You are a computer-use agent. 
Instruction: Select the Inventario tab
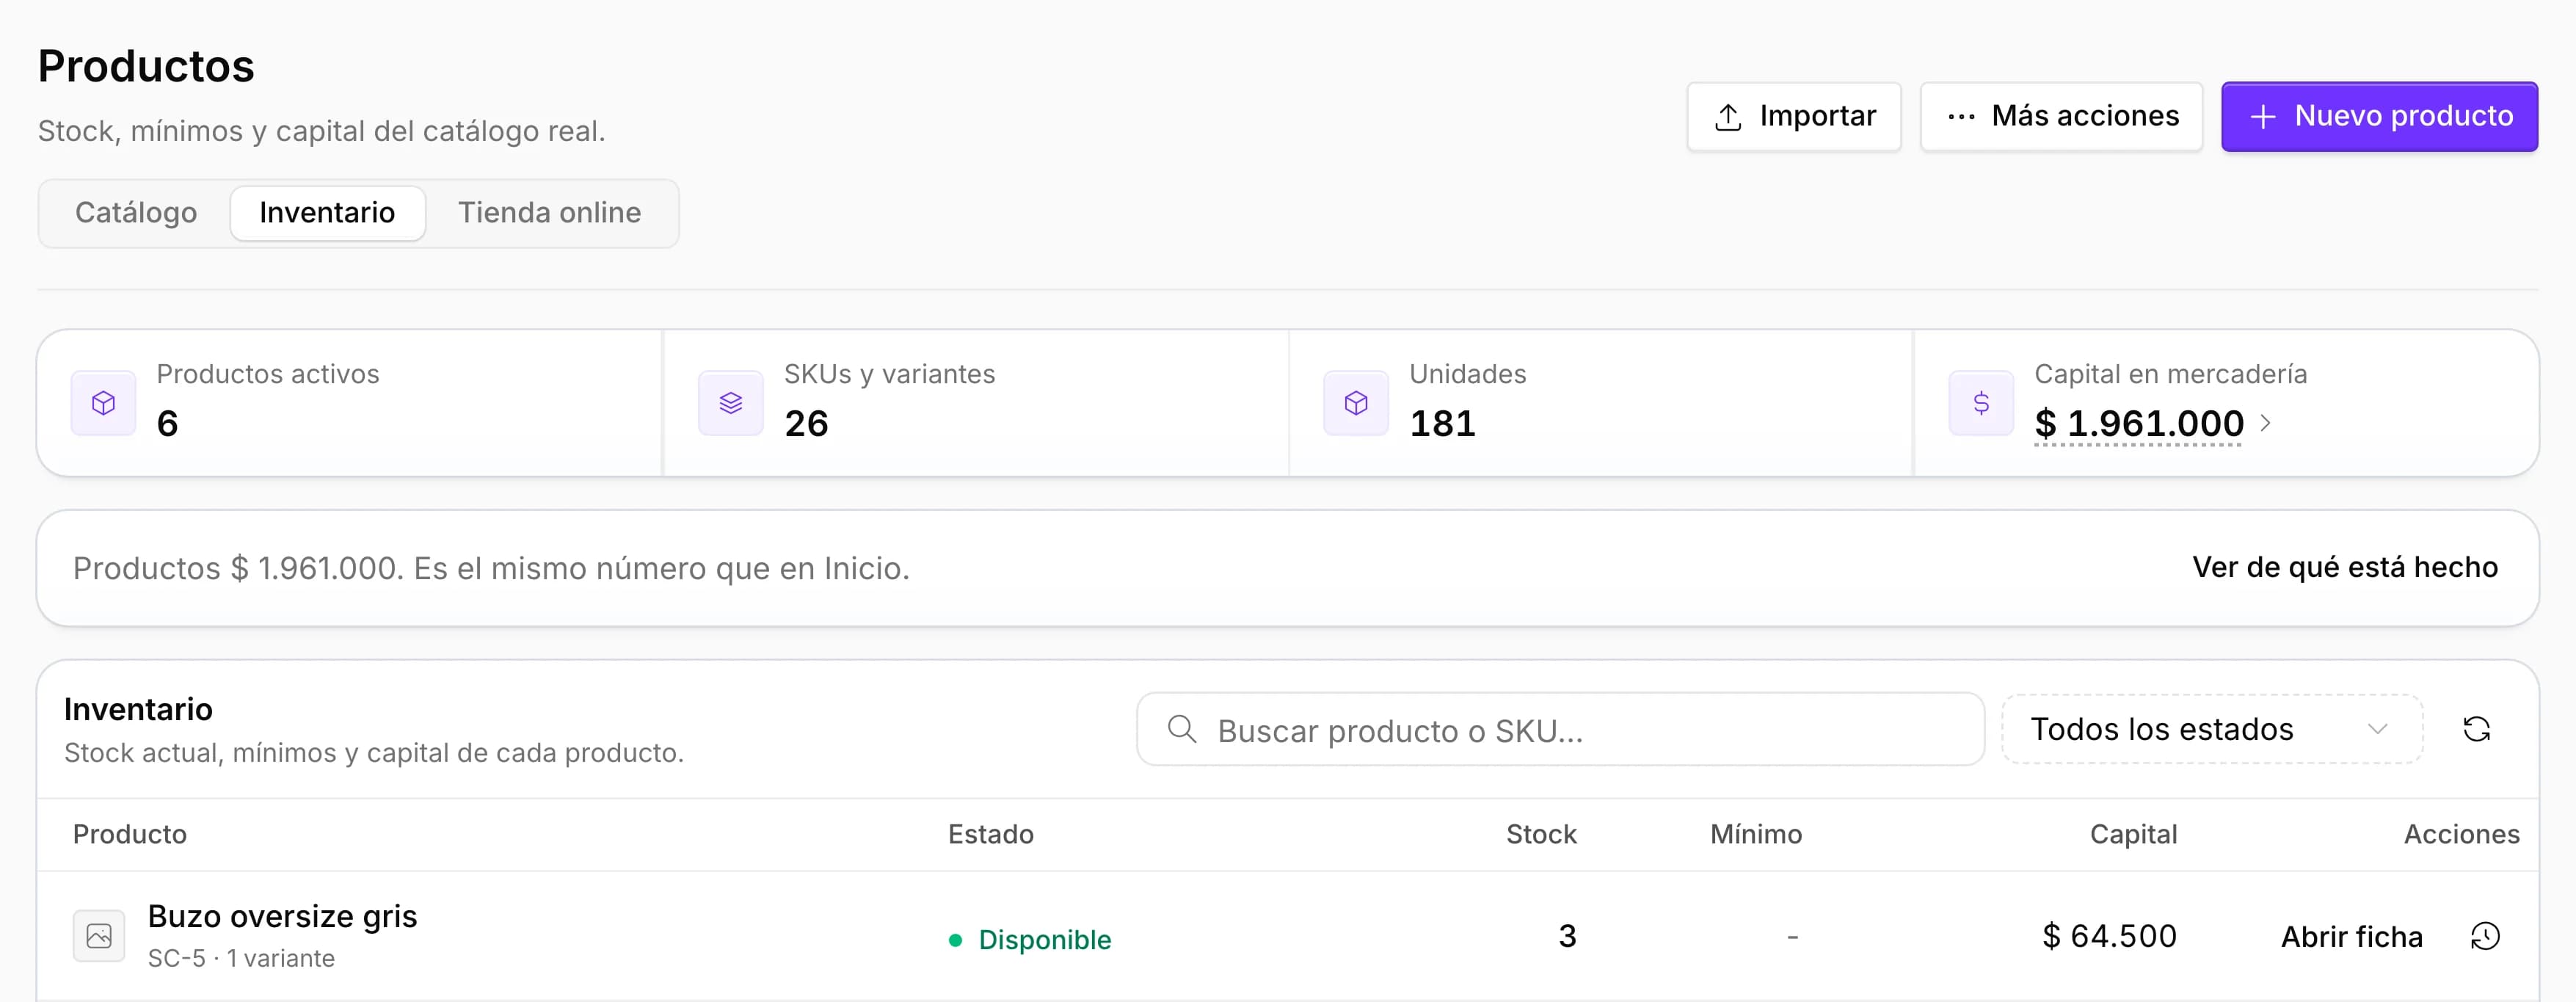(x=327, y=213)
